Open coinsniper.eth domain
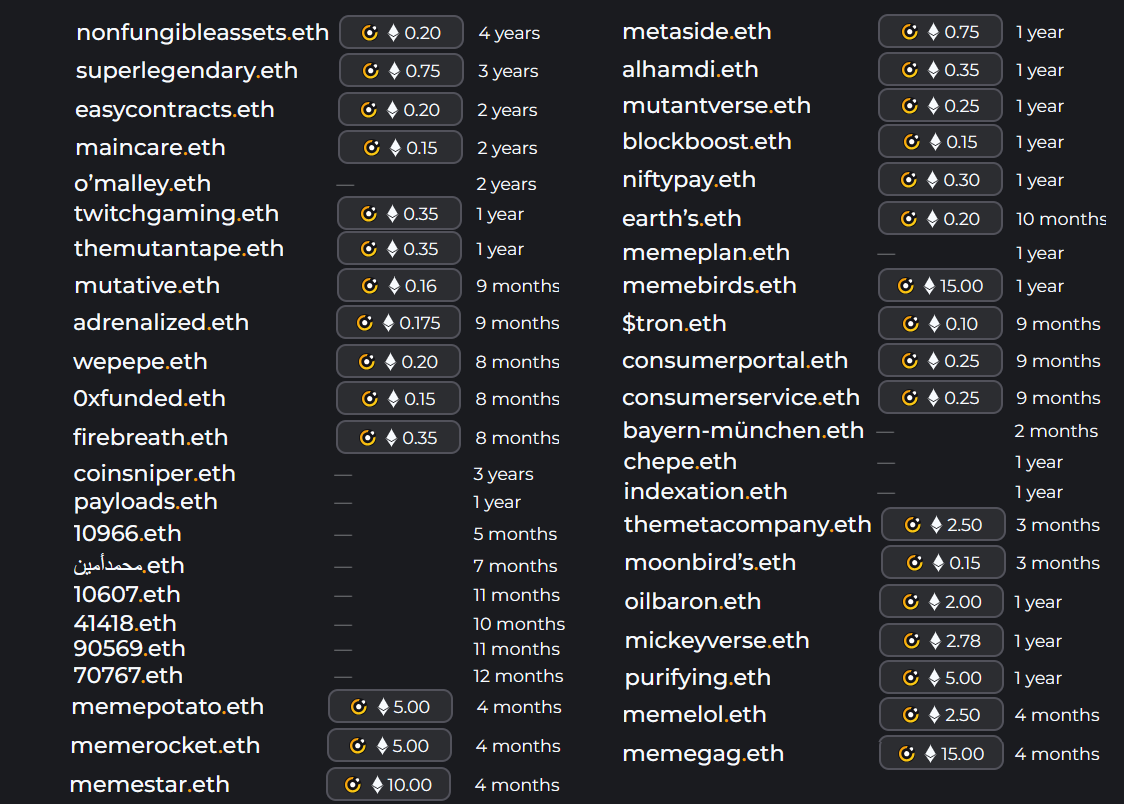1124x804 pixels. tap(154, 474)
